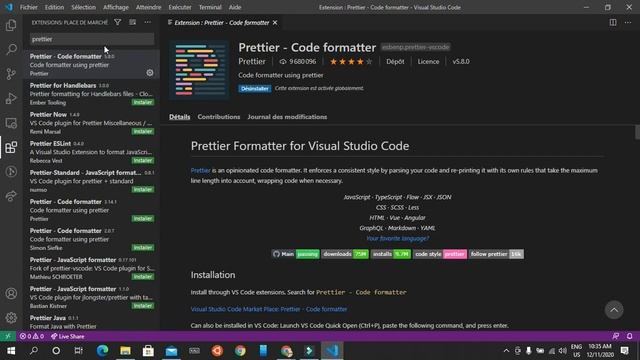Open the Search view in activity bar
Viewport: 640px width, 360px height.
[11, 49]
